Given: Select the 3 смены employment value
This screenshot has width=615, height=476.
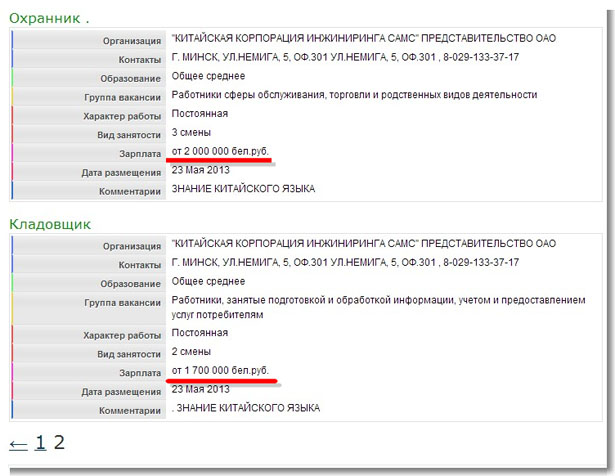Looking at the screenshot, I should click(x=192, y=132).
